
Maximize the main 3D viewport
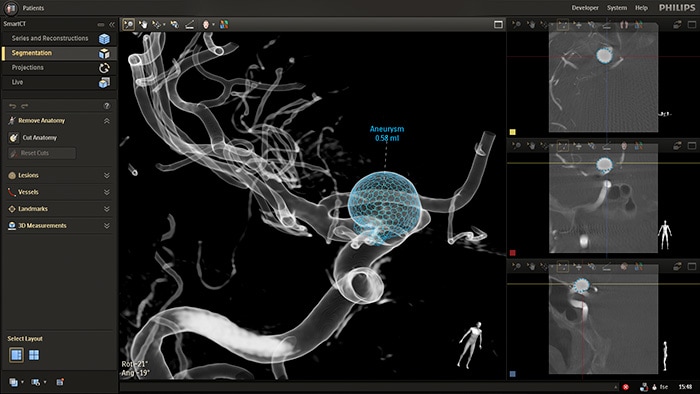pyautogui.click(x=498, y=25)
